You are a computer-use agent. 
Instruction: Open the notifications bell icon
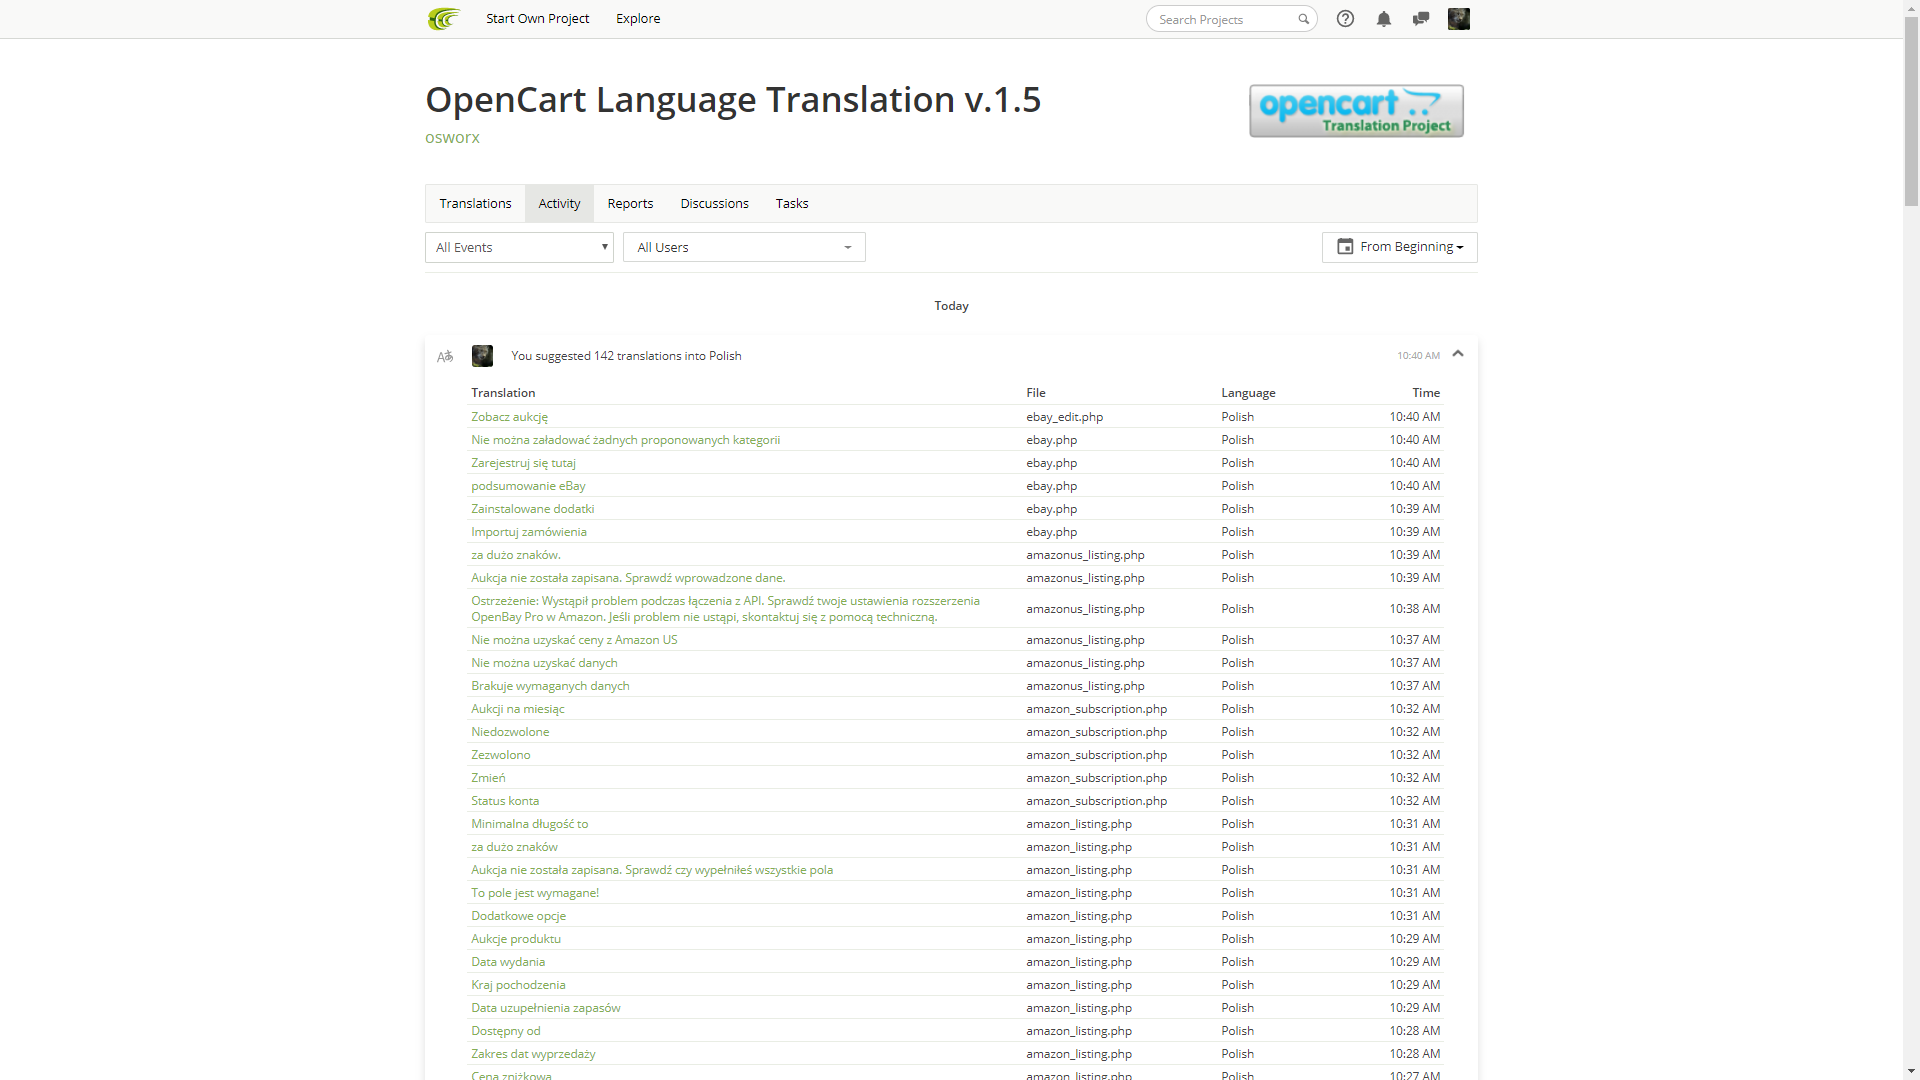(1383, 19)
